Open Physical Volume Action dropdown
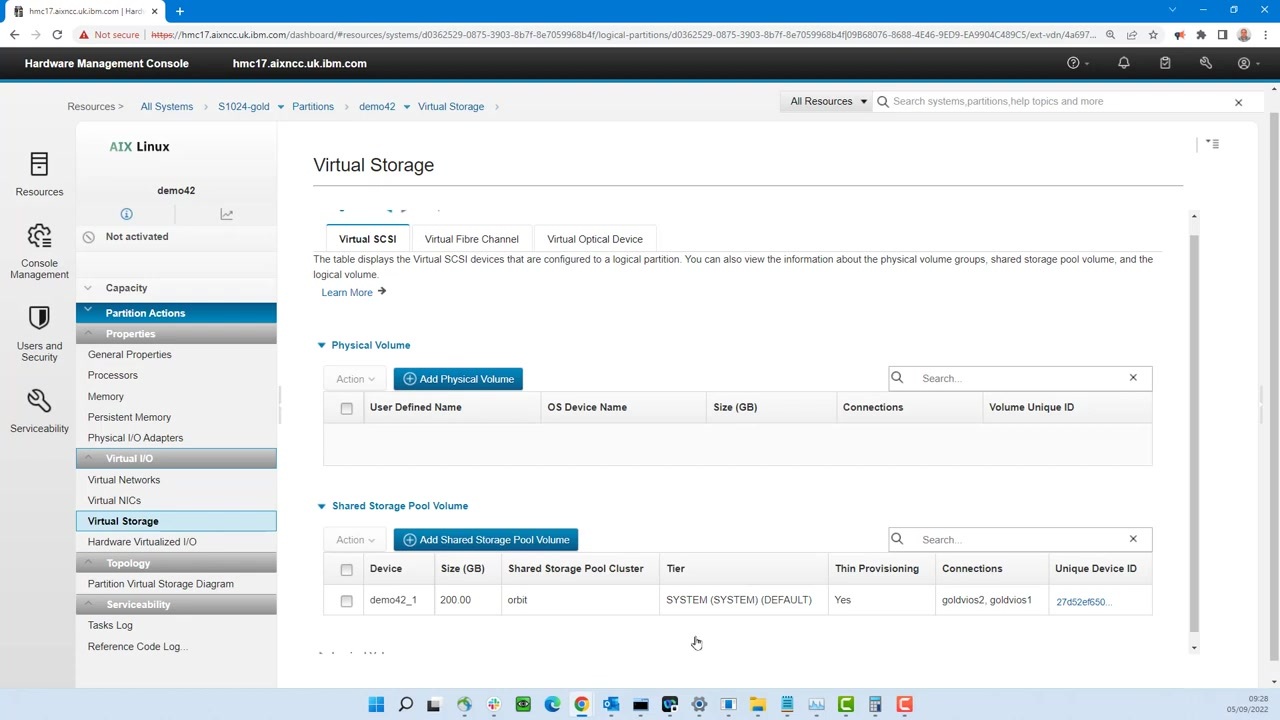 coord(355,379)
